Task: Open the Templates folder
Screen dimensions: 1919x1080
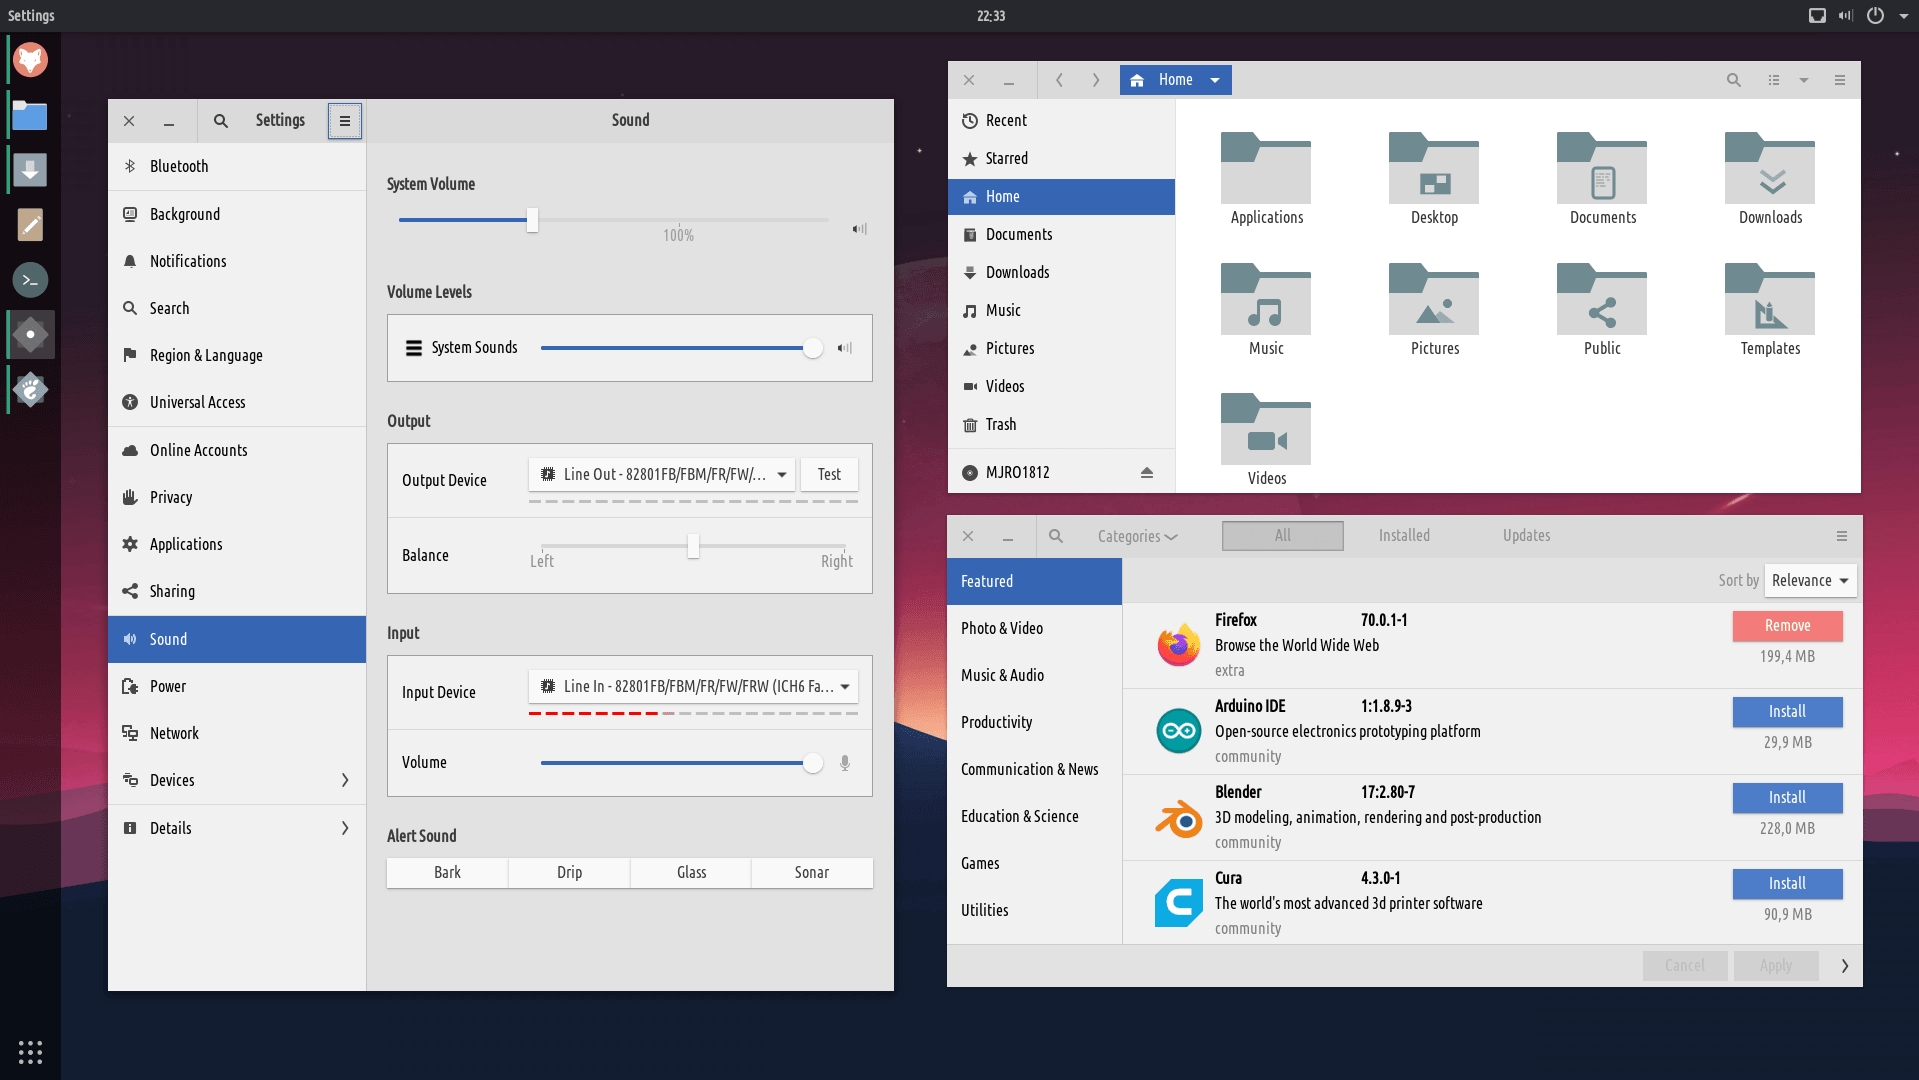Action: 1769,310
